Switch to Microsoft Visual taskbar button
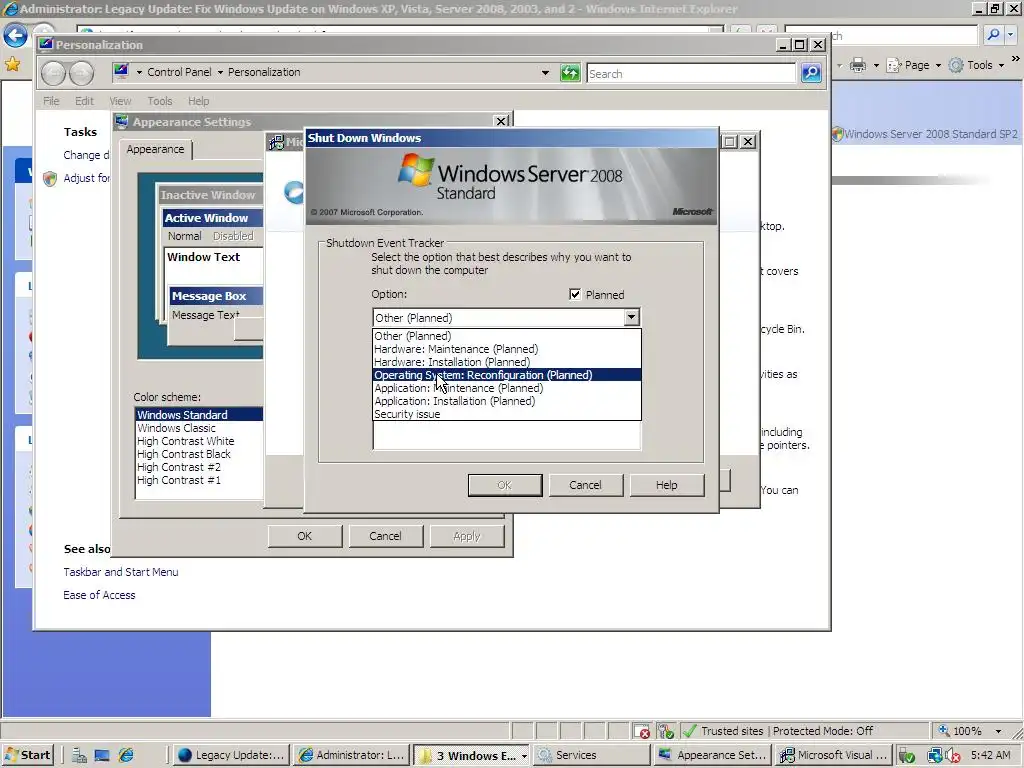The image size is (1024, 768). pyautogui.click(x=833, y=755)
